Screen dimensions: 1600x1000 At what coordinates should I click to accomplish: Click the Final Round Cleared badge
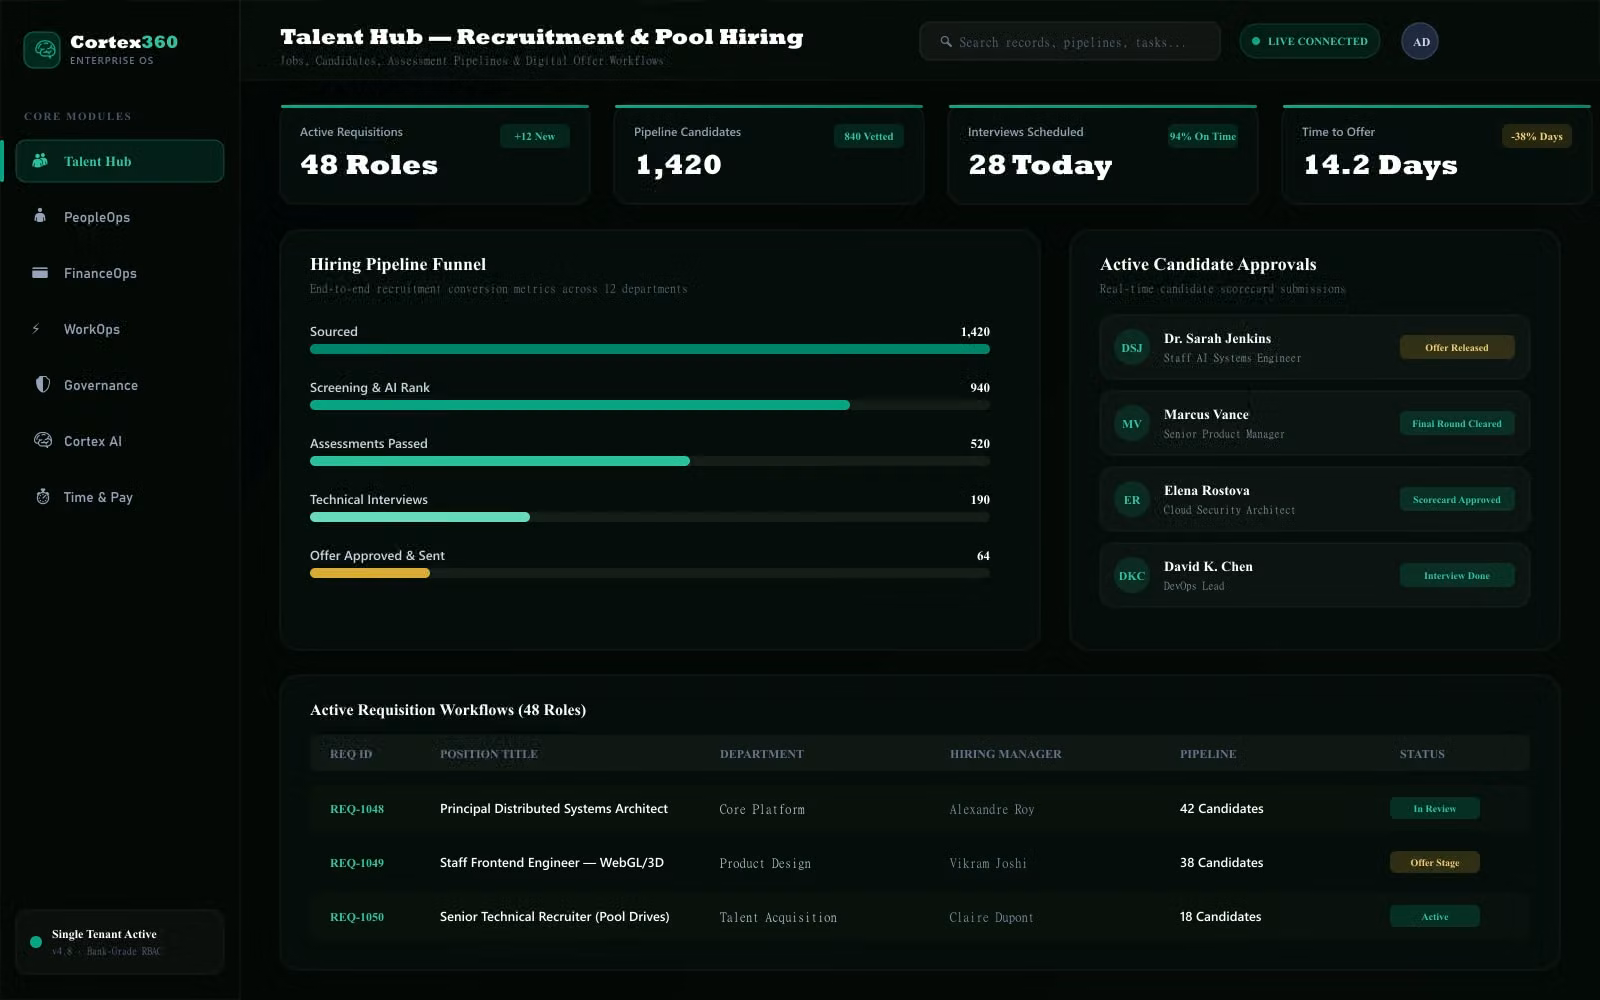click(x=1457, y=423)
